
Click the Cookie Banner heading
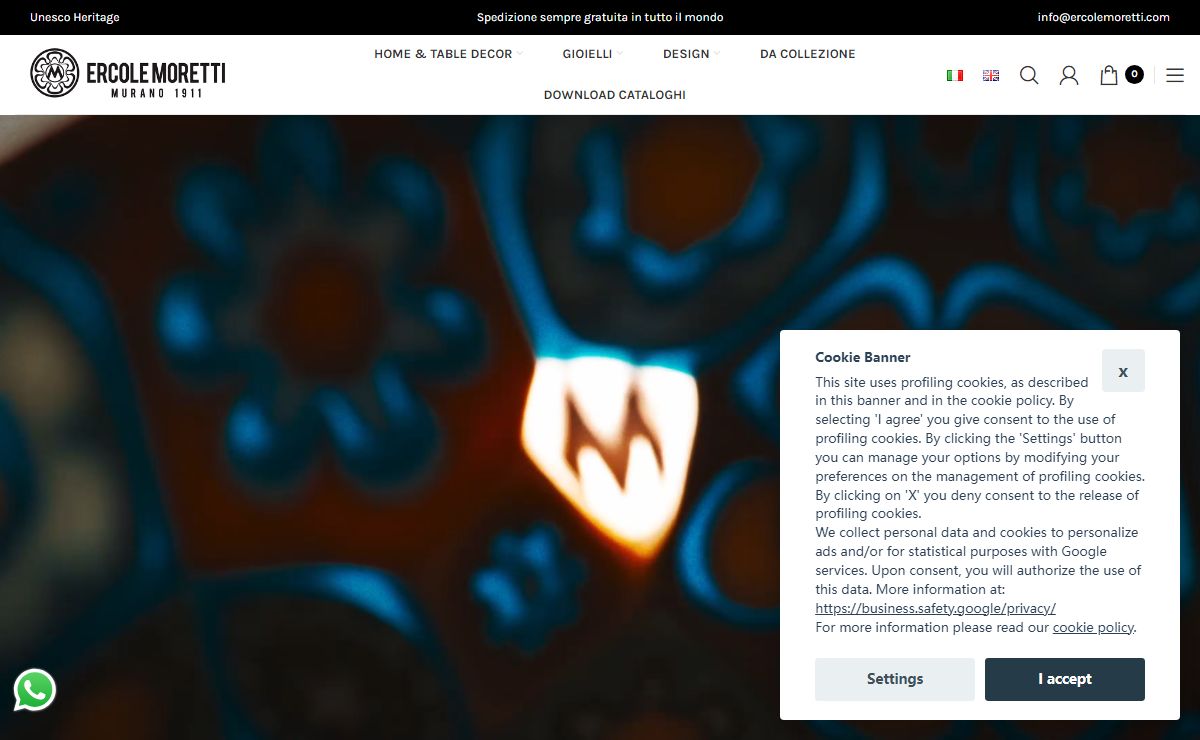point(863,357)
